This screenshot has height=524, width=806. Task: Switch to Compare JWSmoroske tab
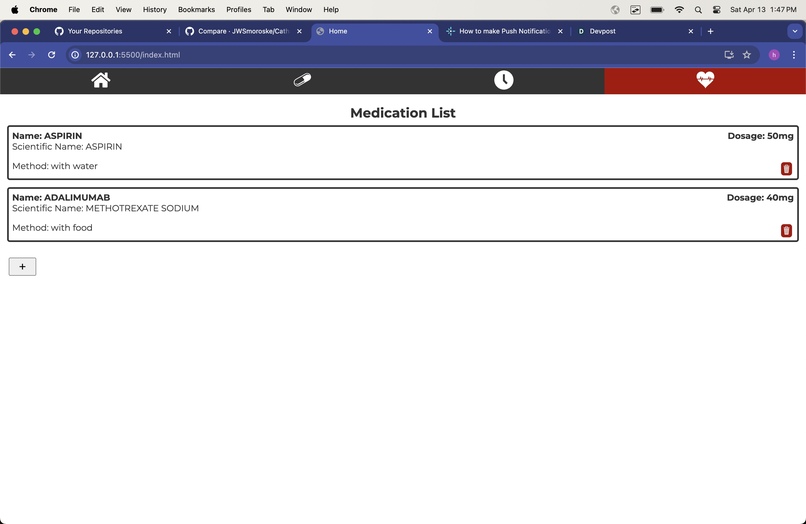click(x=244, y=31)
